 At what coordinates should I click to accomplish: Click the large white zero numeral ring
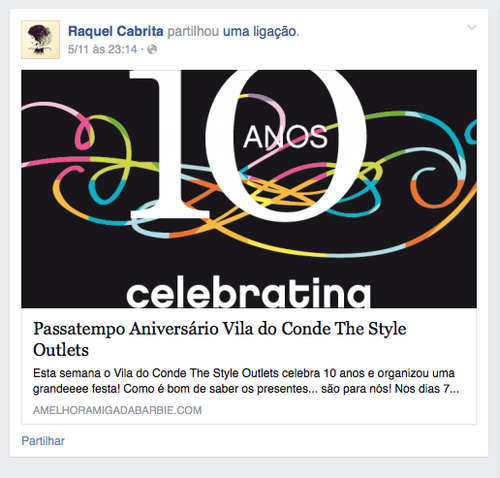(286, 146)
